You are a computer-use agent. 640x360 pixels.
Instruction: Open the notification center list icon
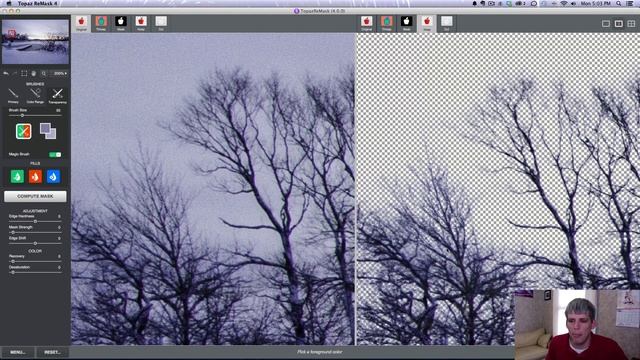coord(630,3)
